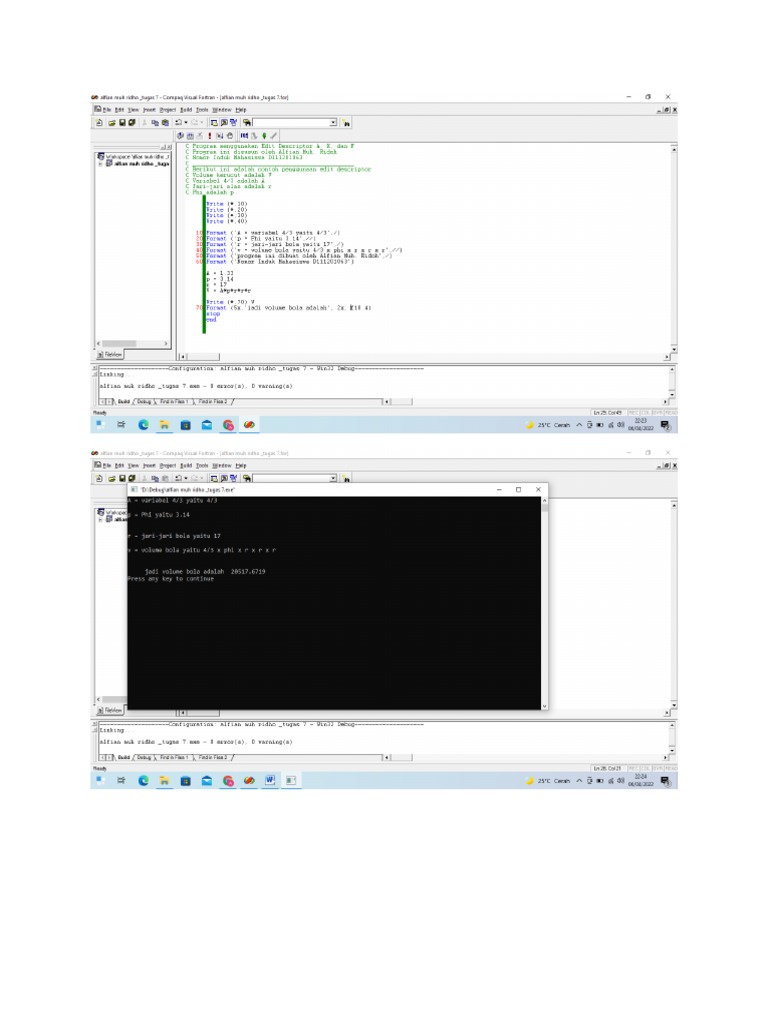Click red exclamation Execute Program icon

[x=210, y=135]
